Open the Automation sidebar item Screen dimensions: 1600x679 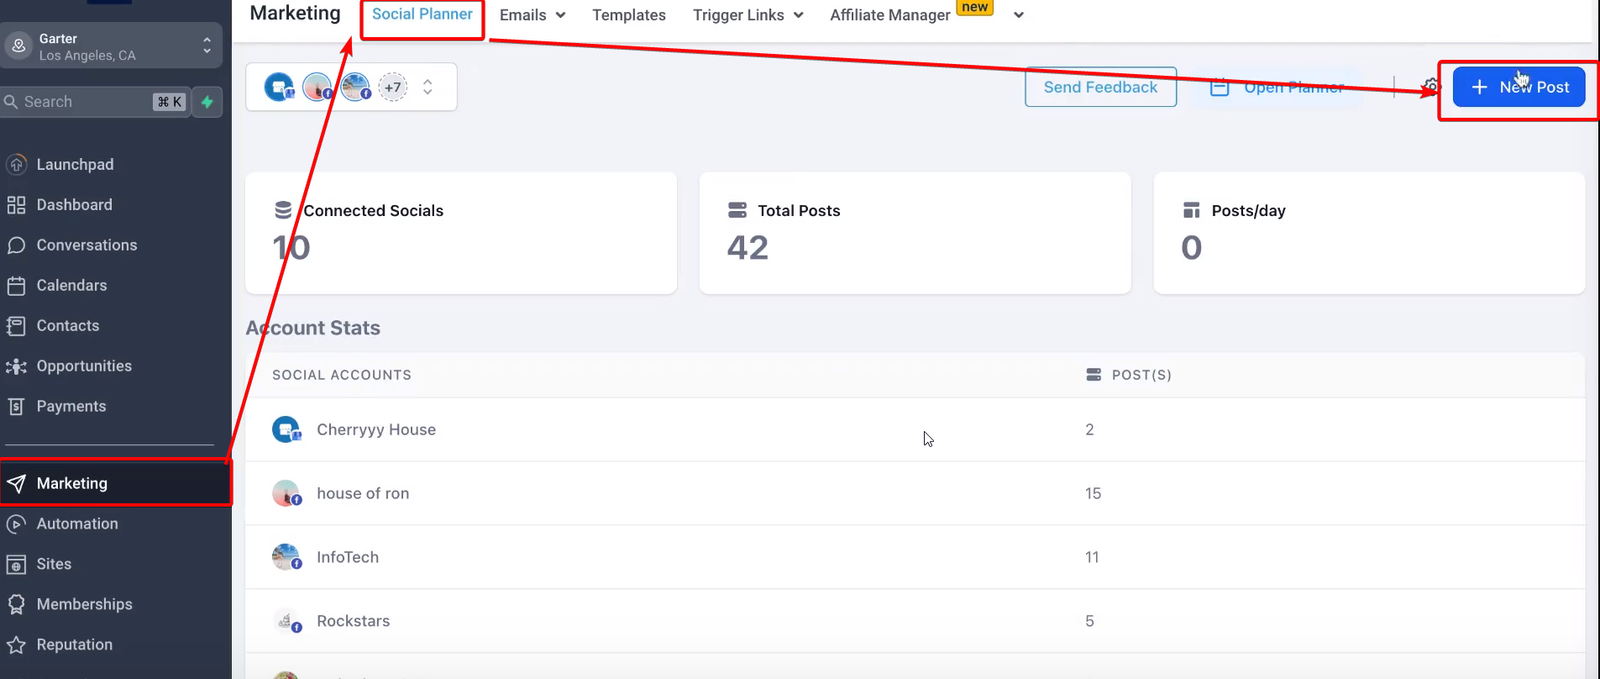click(77, 524)
